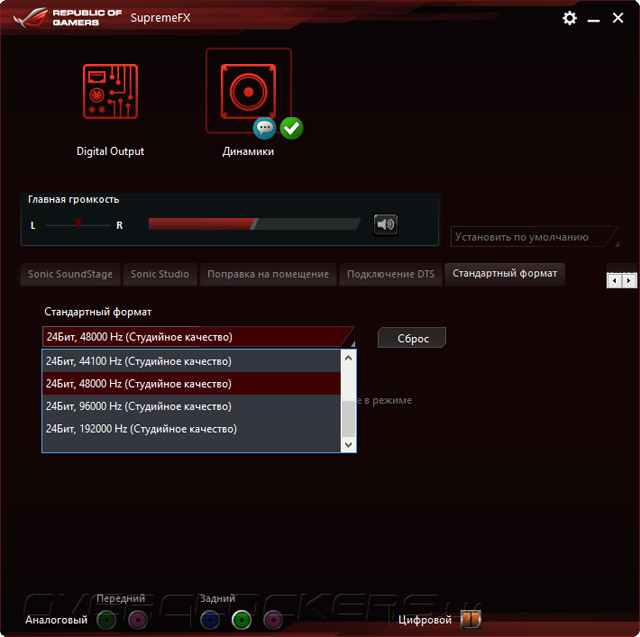Click the Сброс reset button

coord(412,338)
